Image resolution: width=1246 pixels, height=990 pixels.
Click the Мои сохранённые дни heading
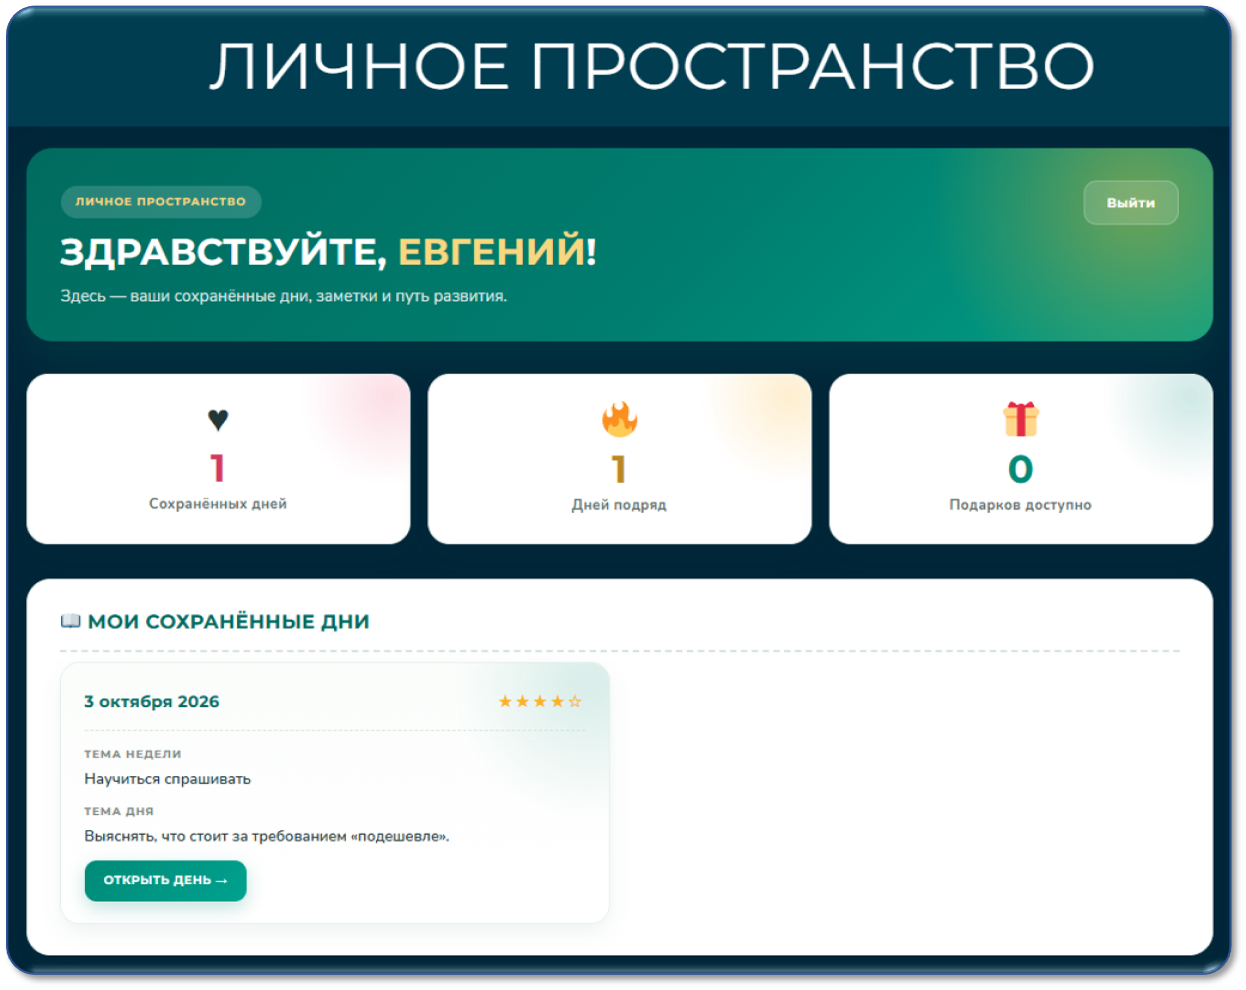coord(229,622)
